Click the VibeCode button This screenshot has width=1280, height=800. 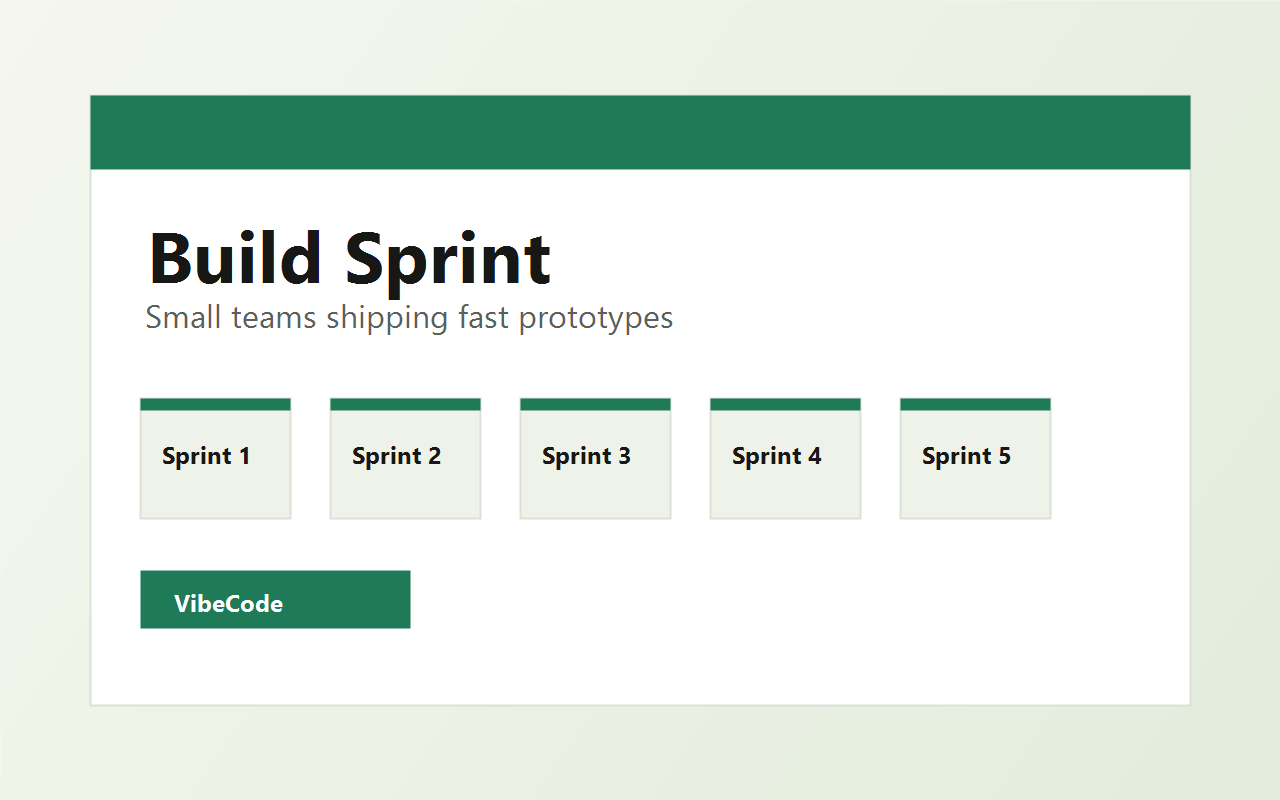click(275, 600)
